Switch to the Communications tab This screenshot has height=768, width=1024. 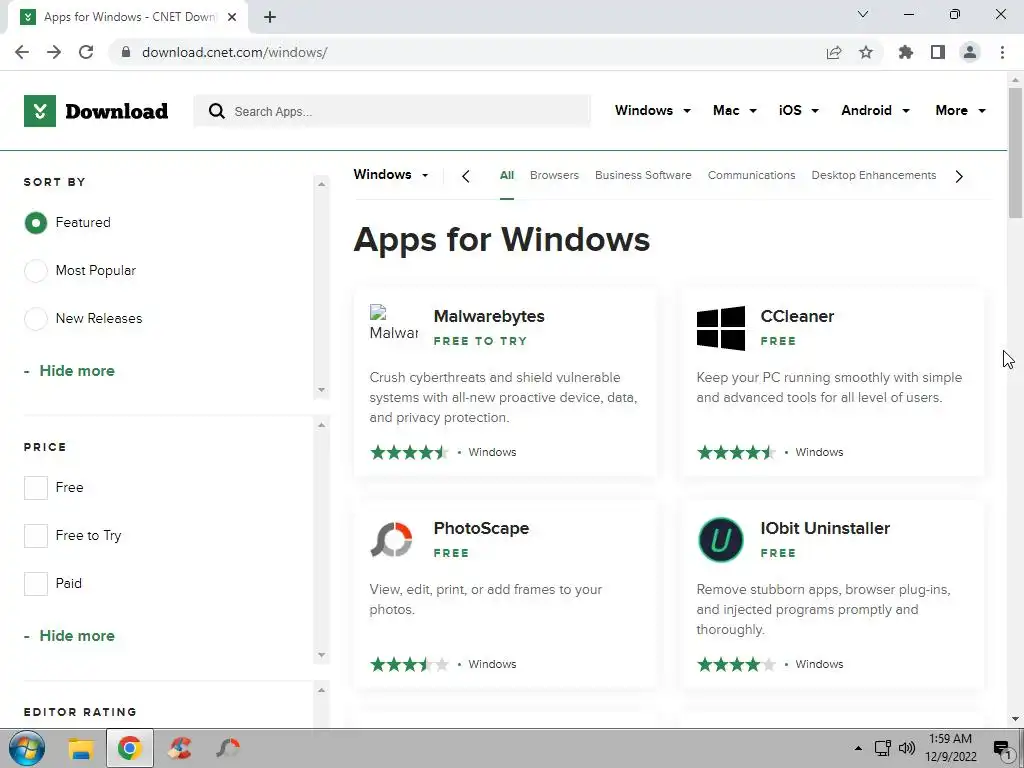point(752,175)
